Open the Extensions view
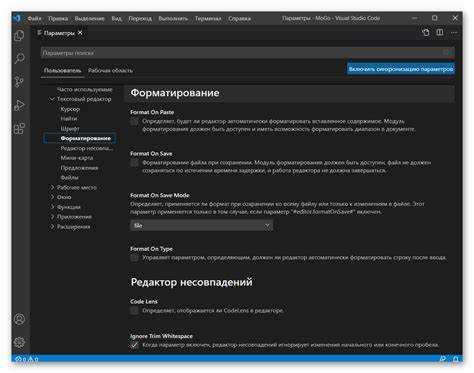 [19, 128]
